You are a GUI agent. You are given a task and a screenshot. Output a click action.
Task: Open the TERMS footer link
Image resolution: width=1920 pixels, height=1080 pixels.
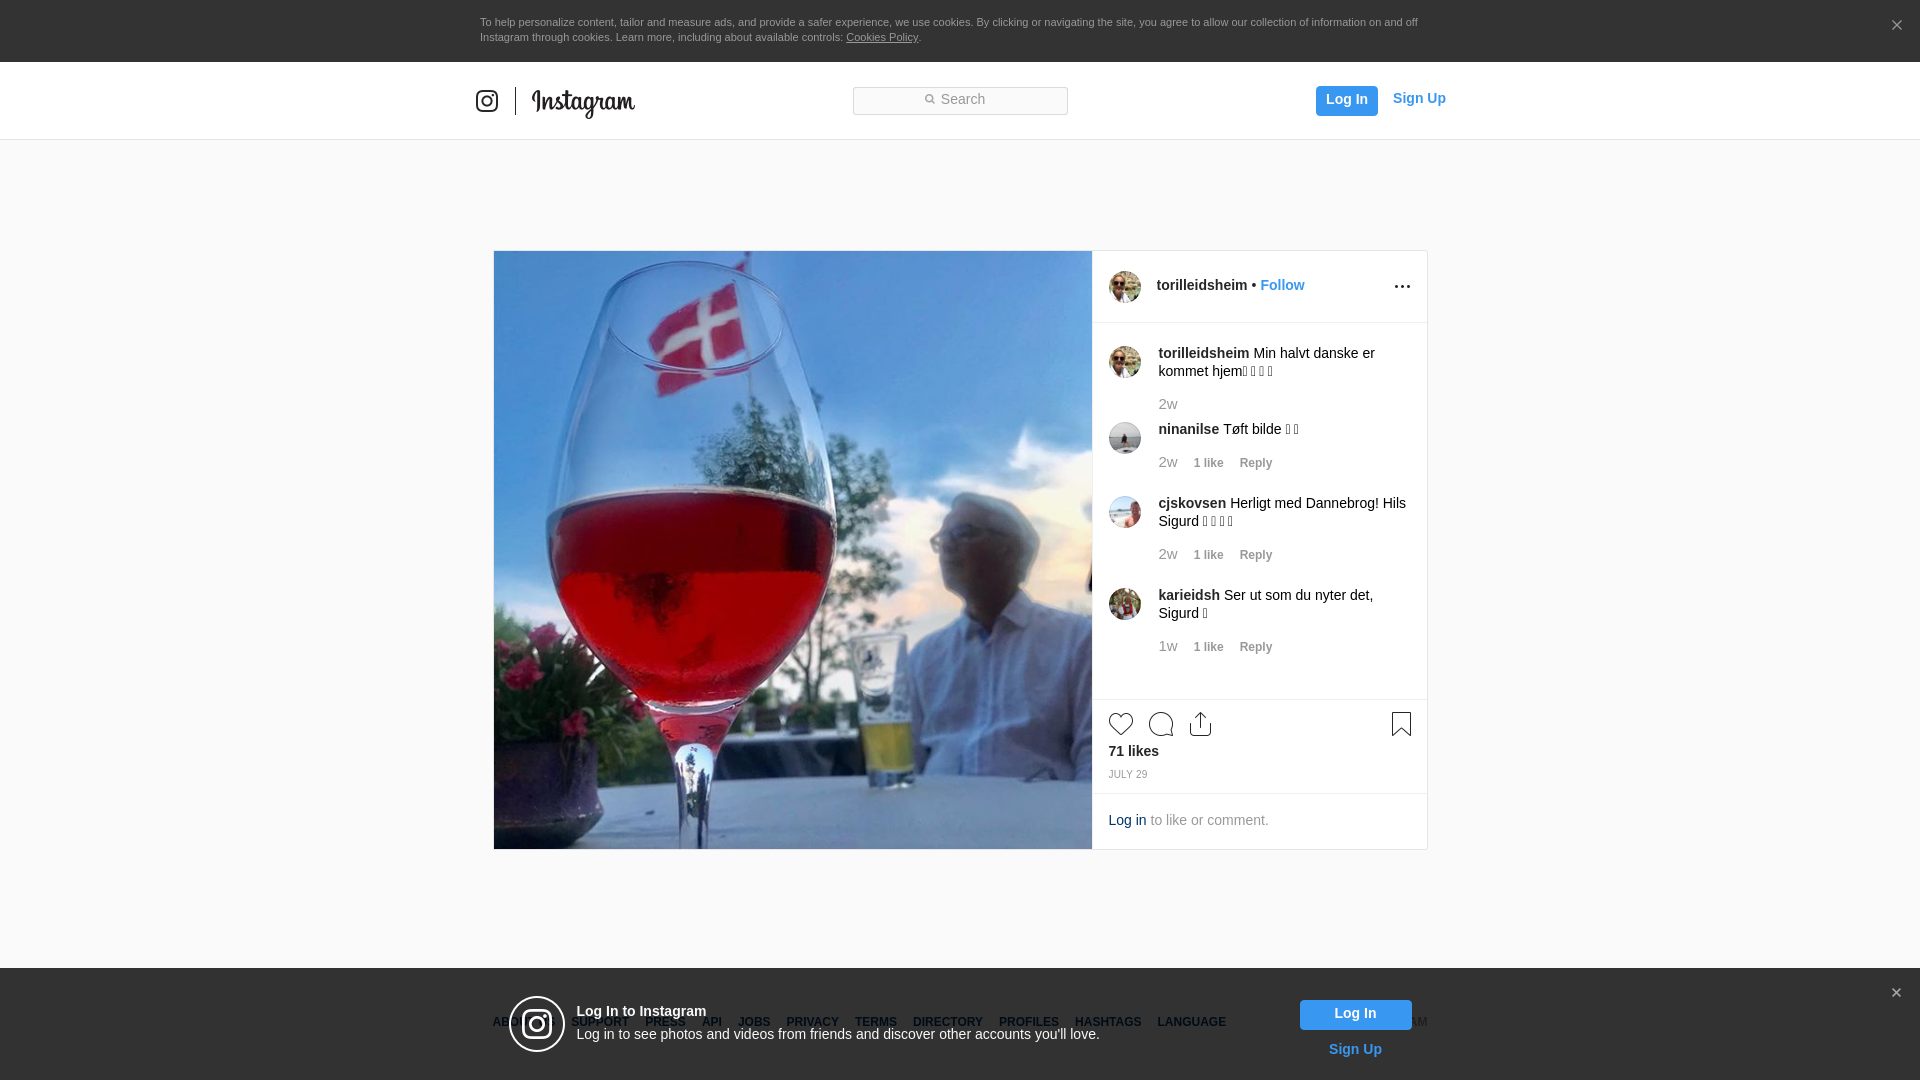(x=876, y=1022)
